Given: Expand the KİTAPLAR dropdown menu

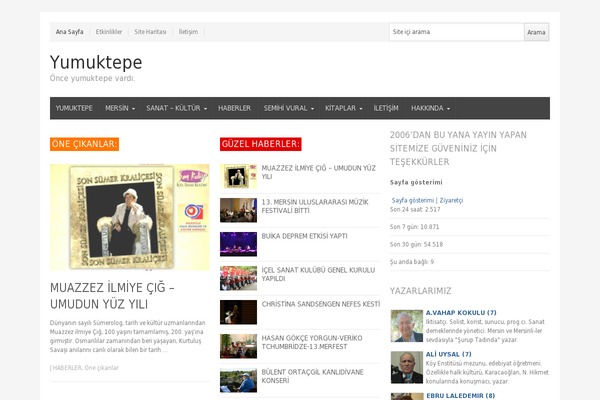Looking at the screenshot, I should click(x=343, y=108).
